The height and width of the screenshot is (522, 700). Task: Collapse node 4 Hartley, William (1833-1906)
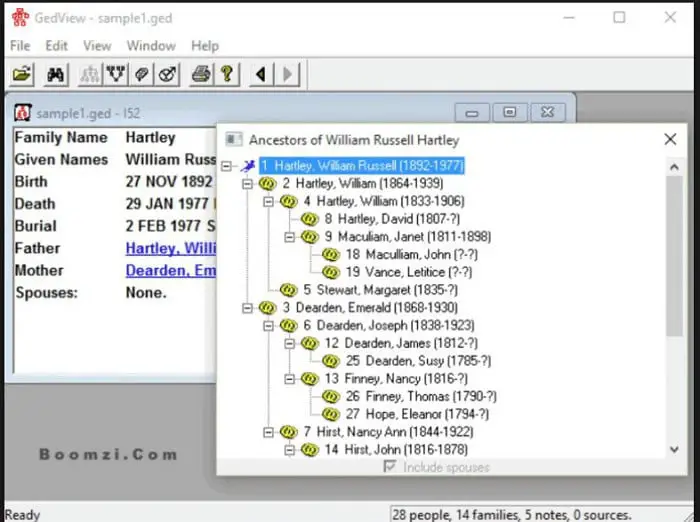click(268, 201)
